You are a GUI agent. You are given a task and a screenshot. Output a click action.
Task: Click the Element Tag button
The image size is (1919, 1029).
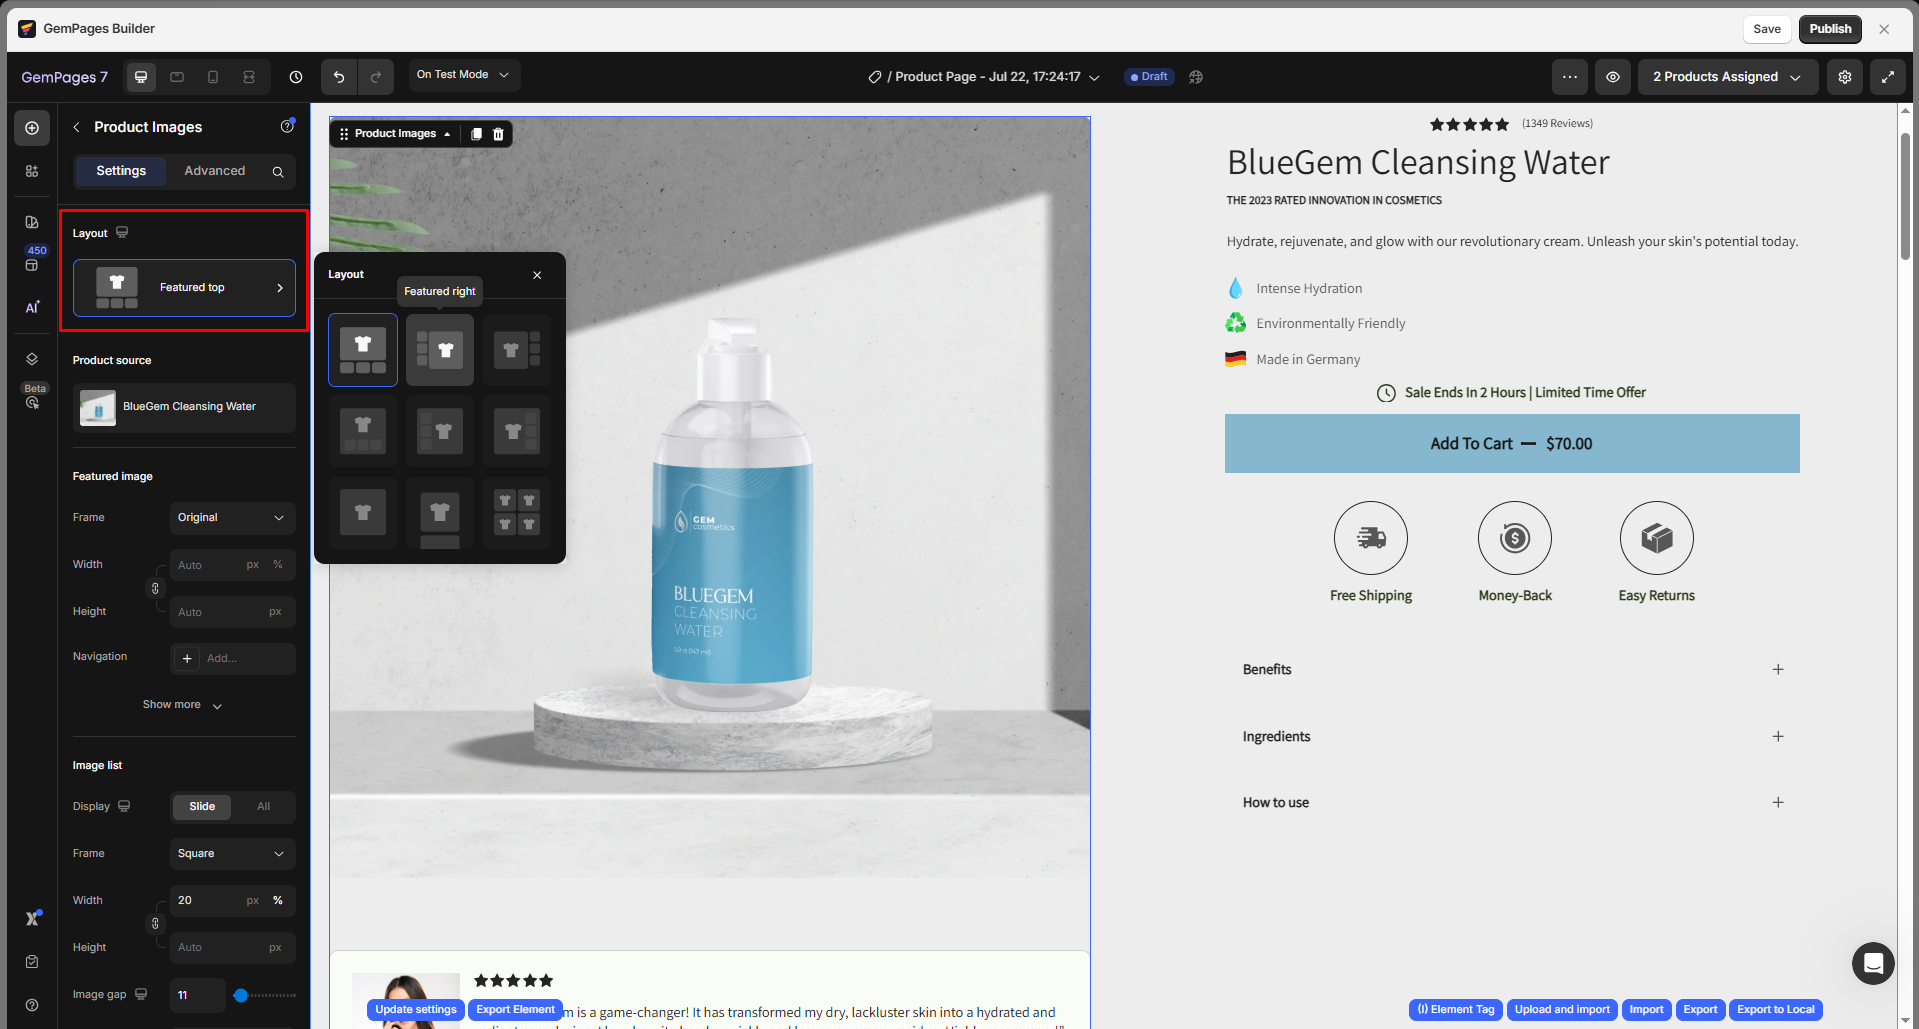(x=1456, y=1010)
